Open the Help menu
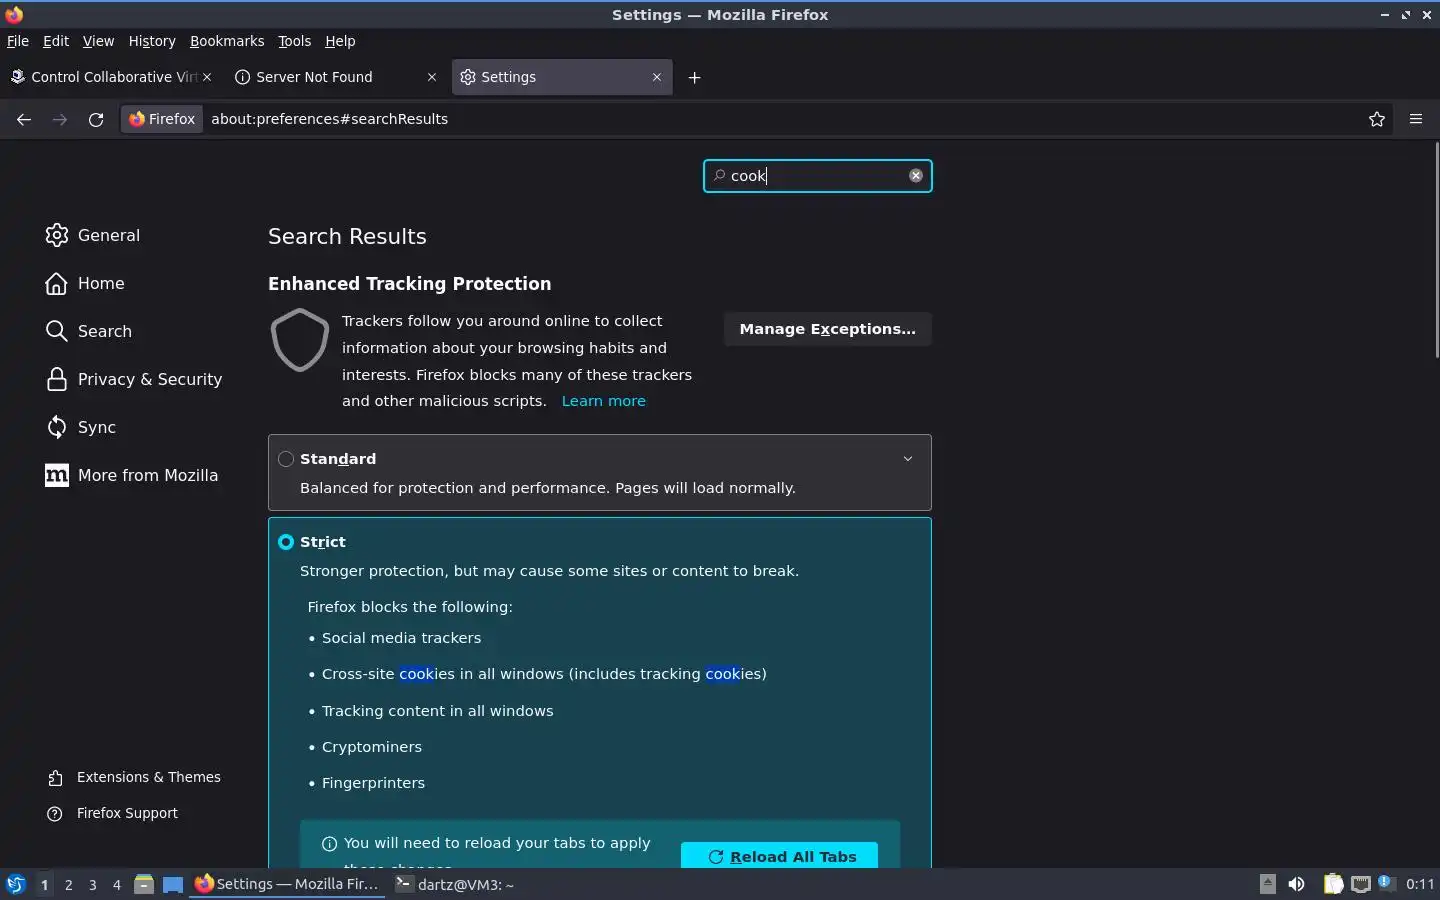This screenshot has width=1440, height=900. tap(340, 41)
